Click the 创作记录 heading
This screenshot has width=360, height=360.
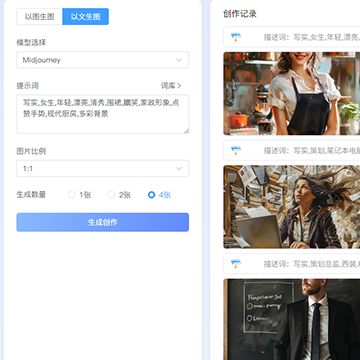(240, 14)
